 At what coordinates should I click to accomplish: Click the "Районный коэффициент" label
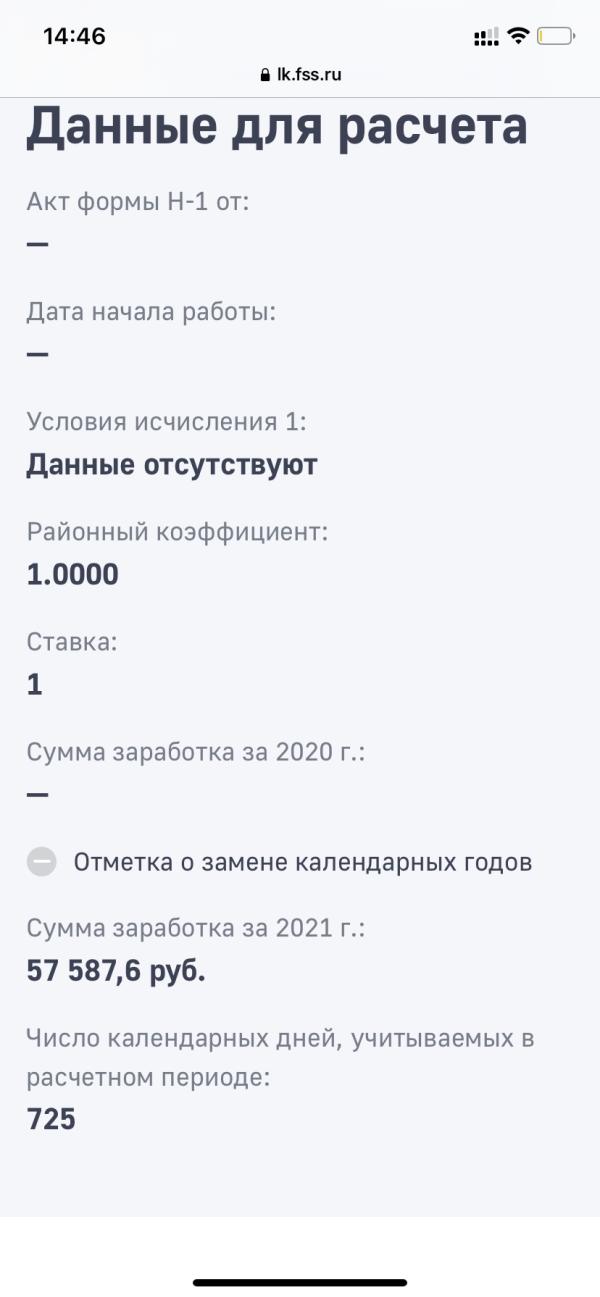(177, 532)
